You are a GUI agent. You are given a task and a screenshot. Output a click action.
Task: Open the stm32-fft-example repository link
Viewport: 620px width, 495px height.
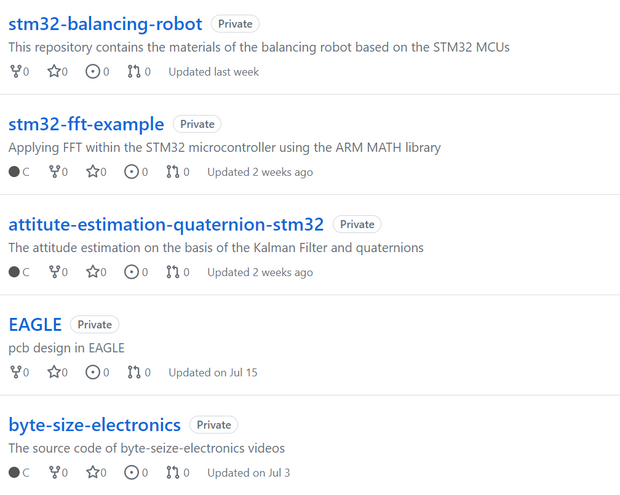(86, 124)
